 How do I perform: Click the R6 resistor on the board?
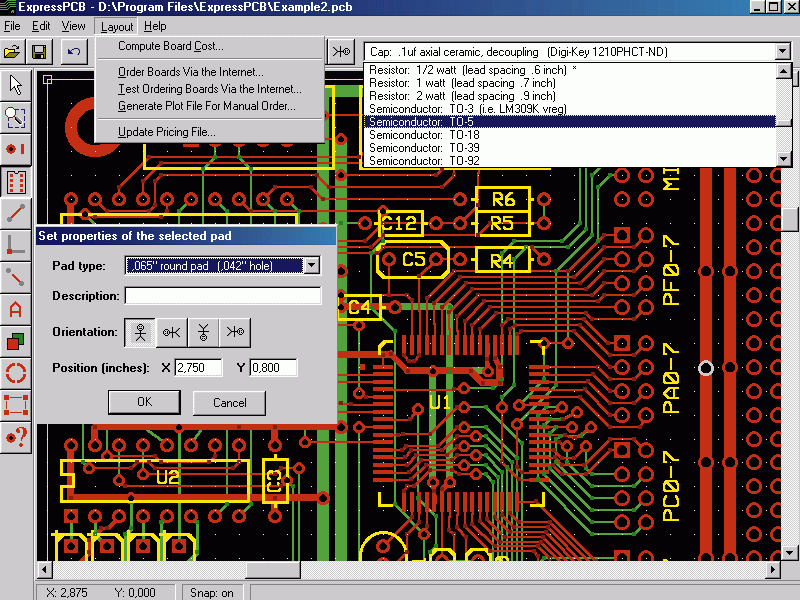503,199
